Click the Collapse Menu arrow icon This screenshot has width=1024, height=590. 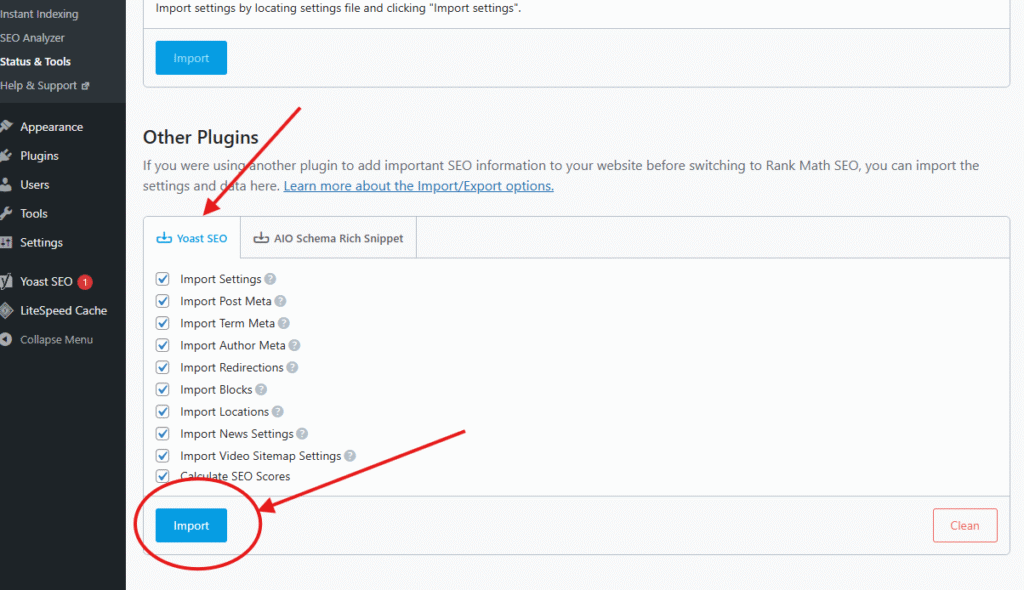click(x=6, y=339)
